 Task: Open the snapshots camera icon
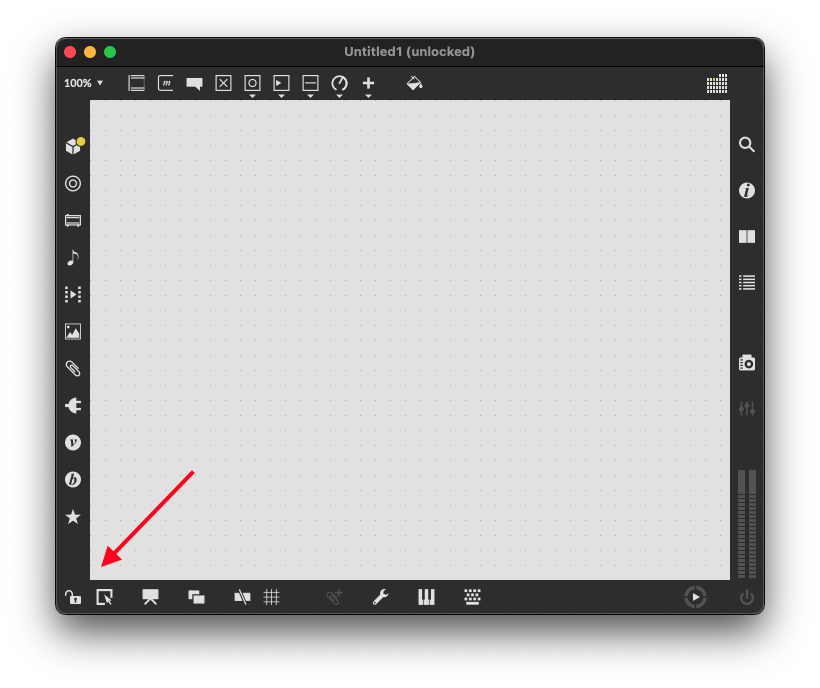[747, 362]
